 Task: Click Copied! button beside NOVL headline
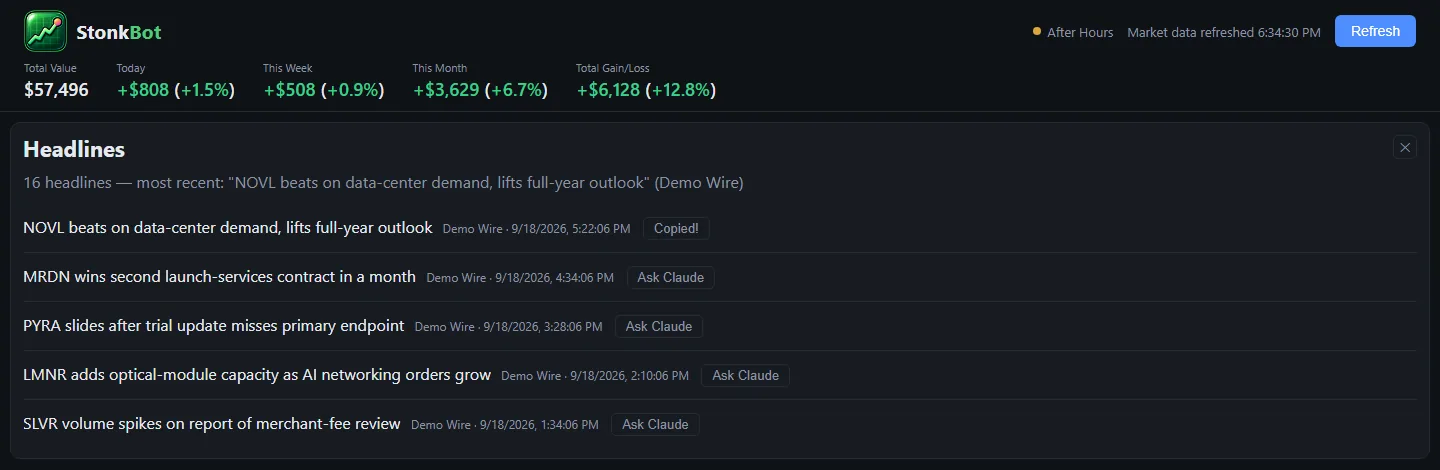click(676, 228)
